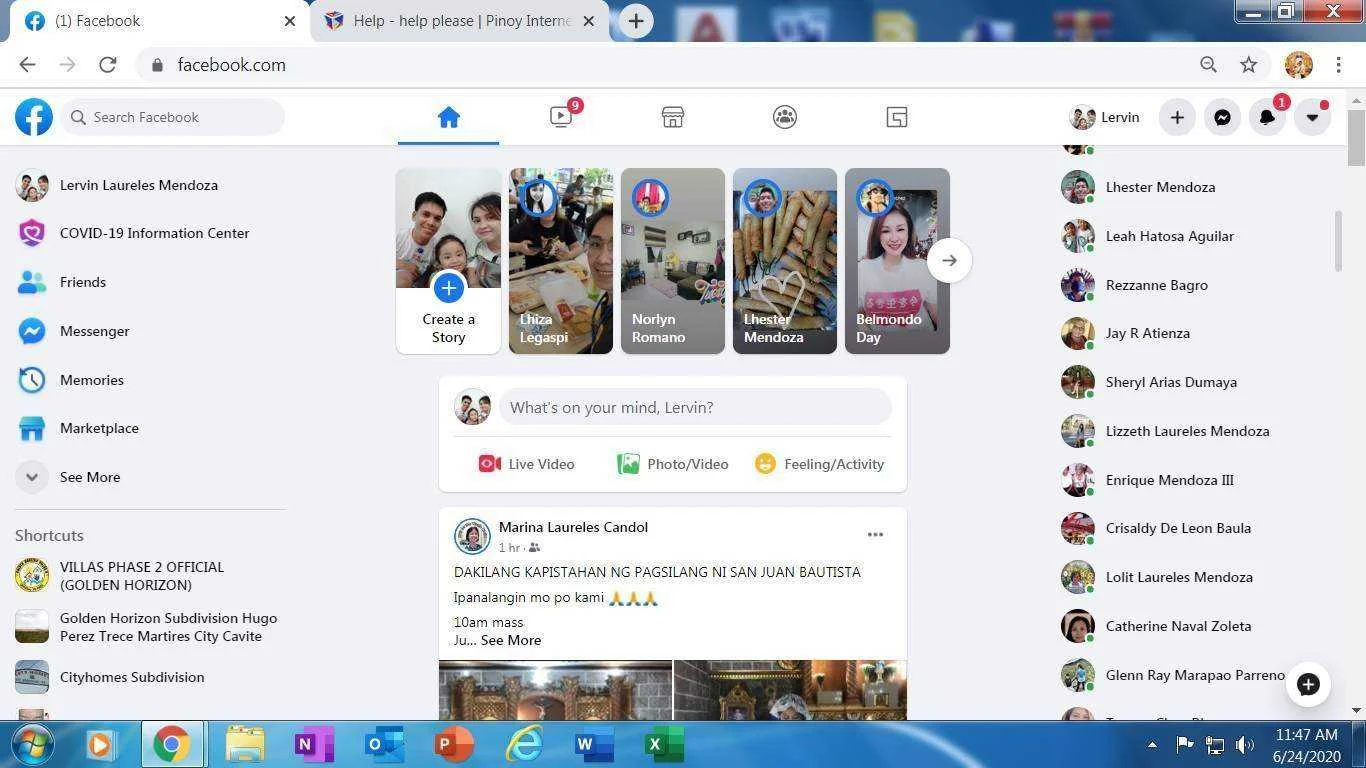
Task: Open Friends from left sidebar
Action: point(150,282)
